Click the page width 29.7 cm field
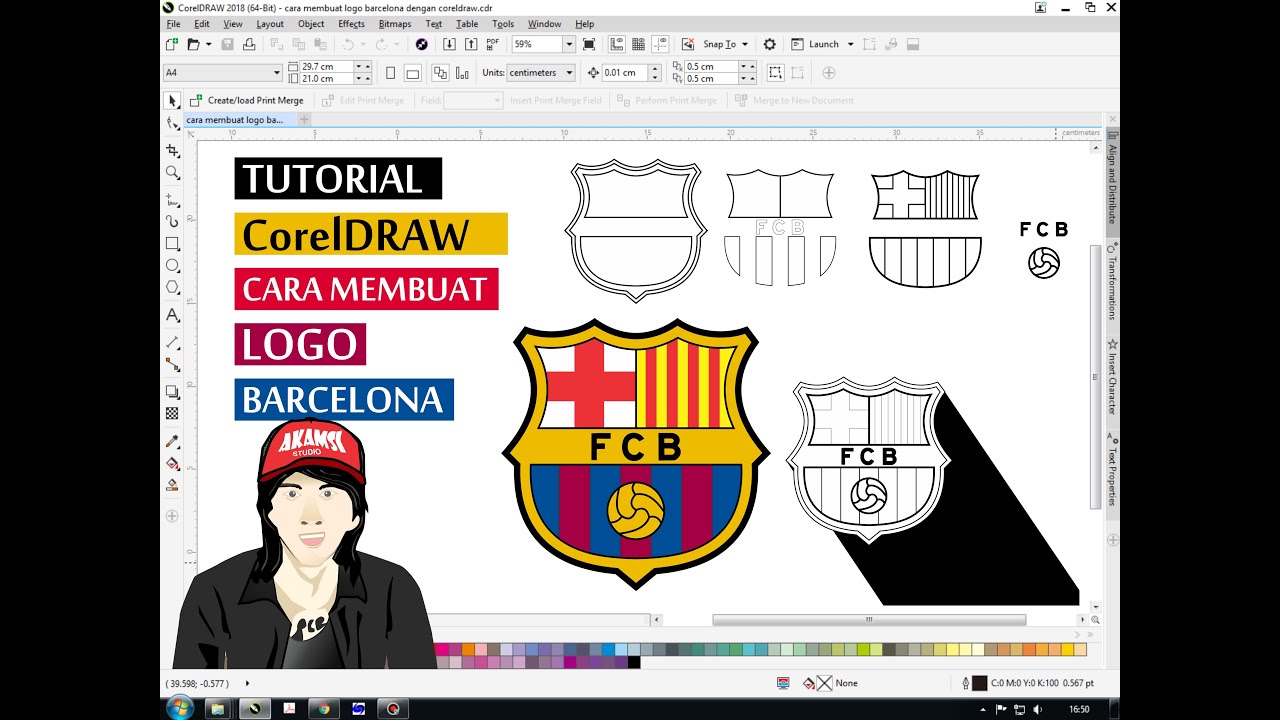Screen dimensions: 1280x720 tap(327, 67)
